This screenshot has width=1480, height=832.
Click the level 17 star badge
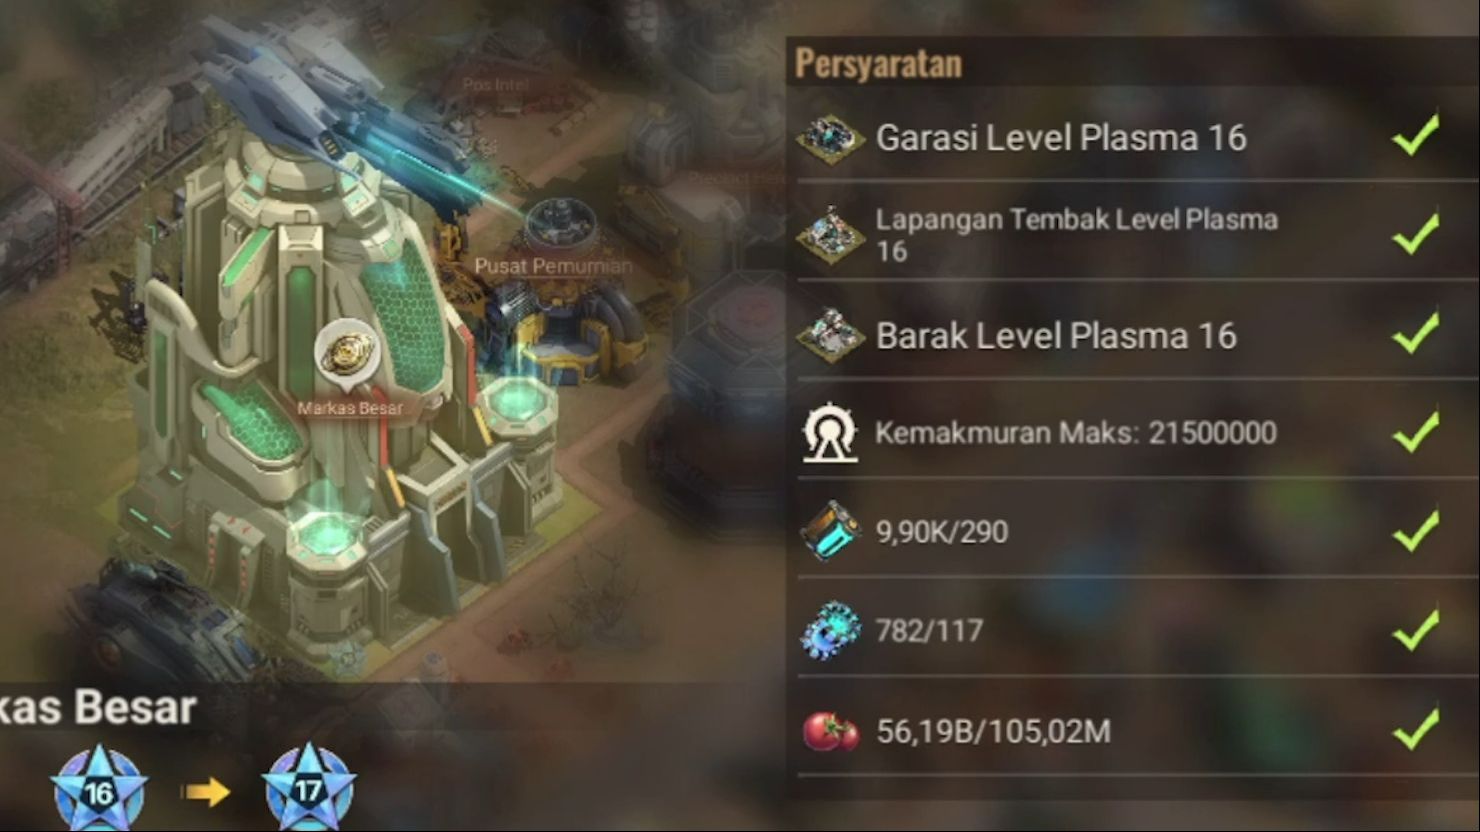[309, 789]
